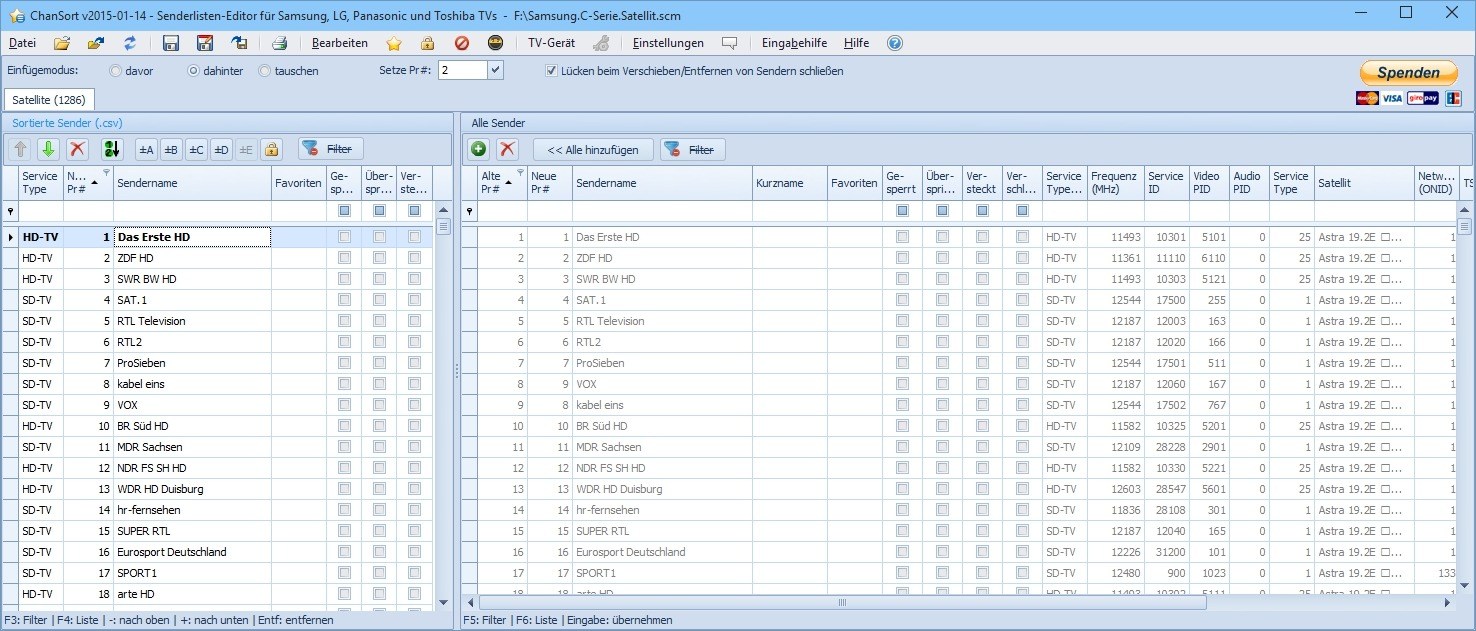Toggle favorite list ±D
This screenshot has height=631, width=1476.
point(221,149)
